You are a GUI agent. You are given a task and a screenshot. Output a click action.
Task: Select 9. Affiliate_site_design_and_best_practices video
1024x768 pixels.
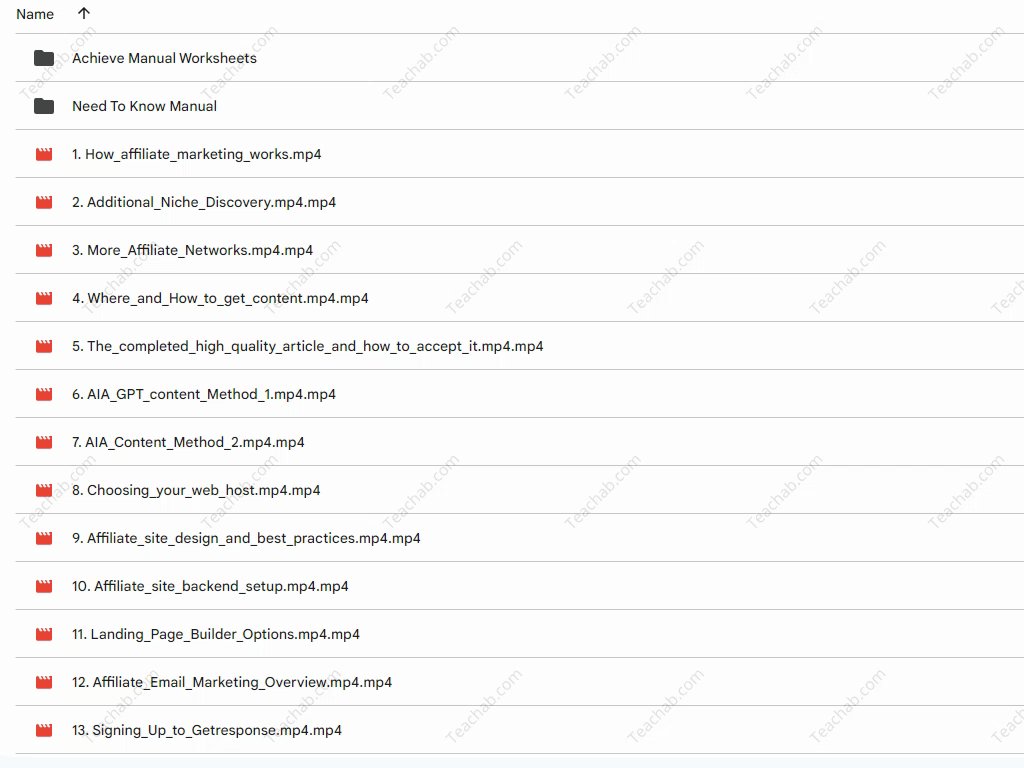pos(246,538)
